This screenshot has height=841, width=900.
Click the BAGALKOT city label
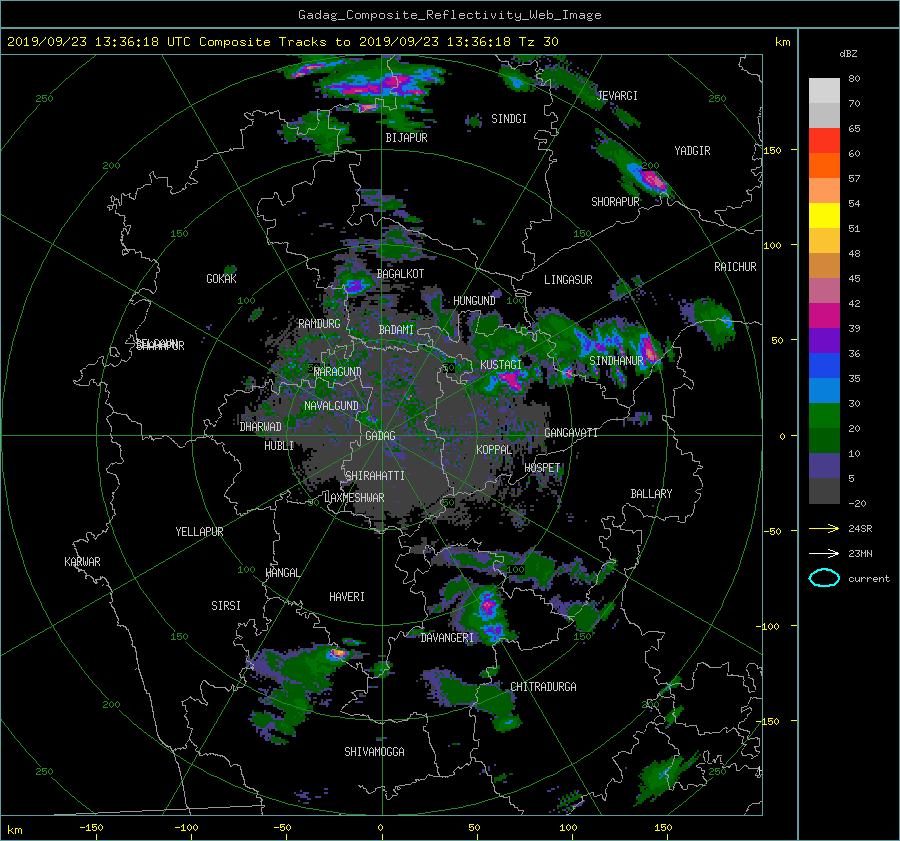point(400,274)
